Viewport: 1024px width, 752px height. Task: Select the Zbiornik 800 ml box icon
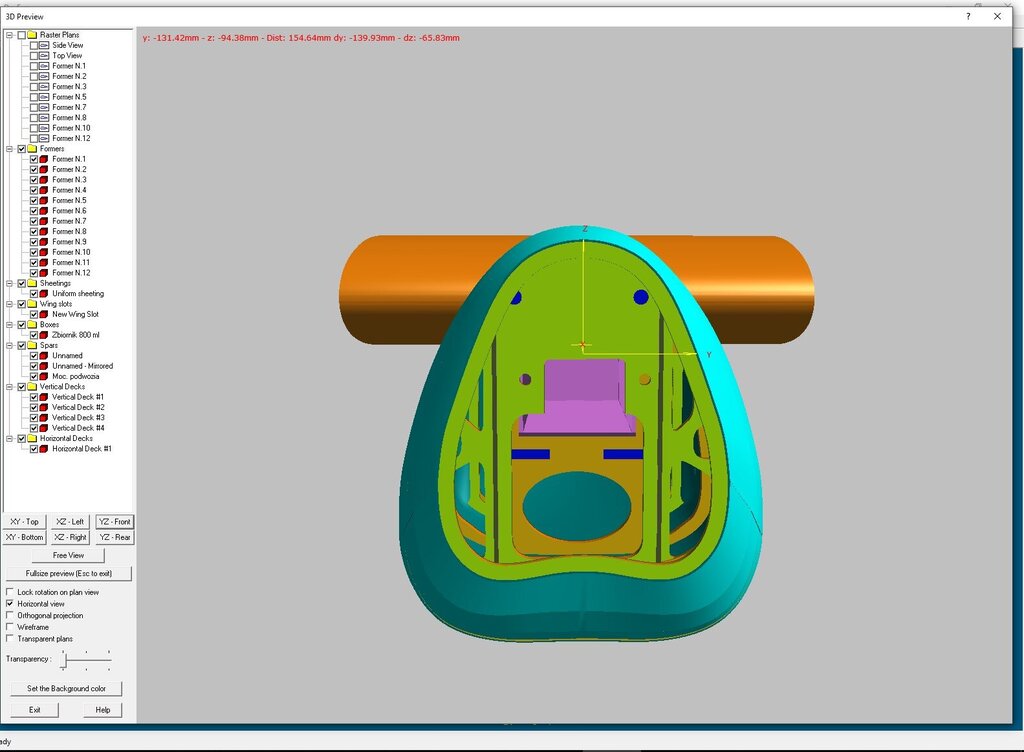pos(46,334)
